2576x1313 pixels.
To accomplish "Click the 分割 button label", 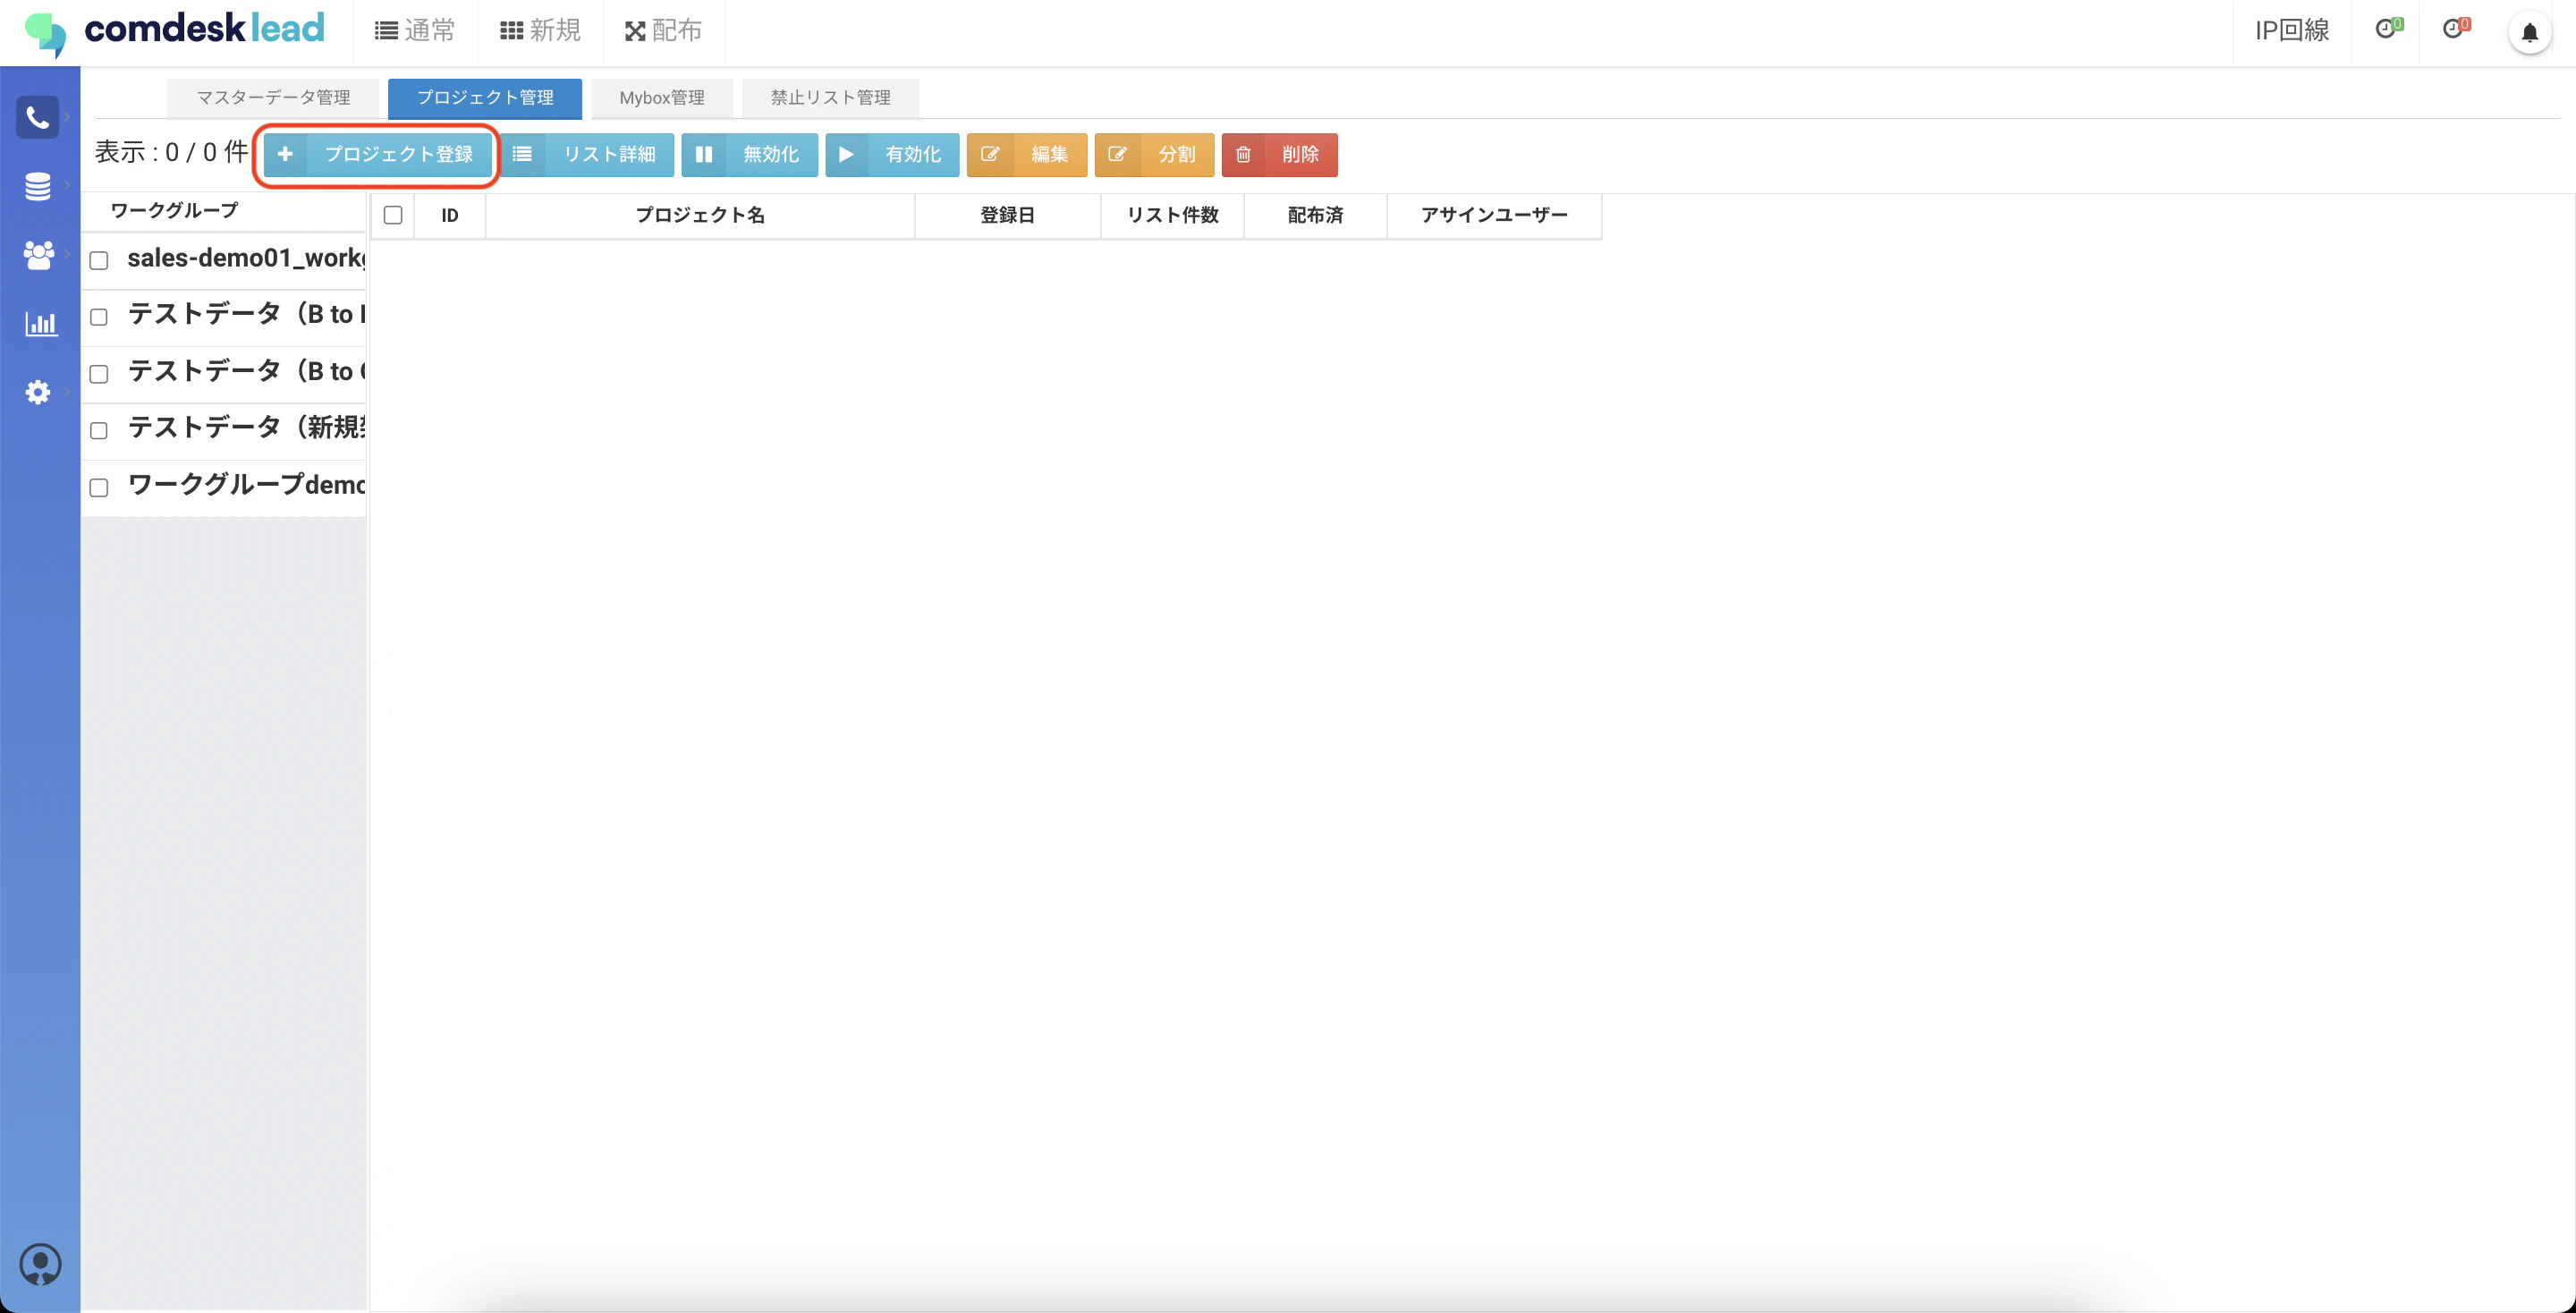I will 1177,154.
